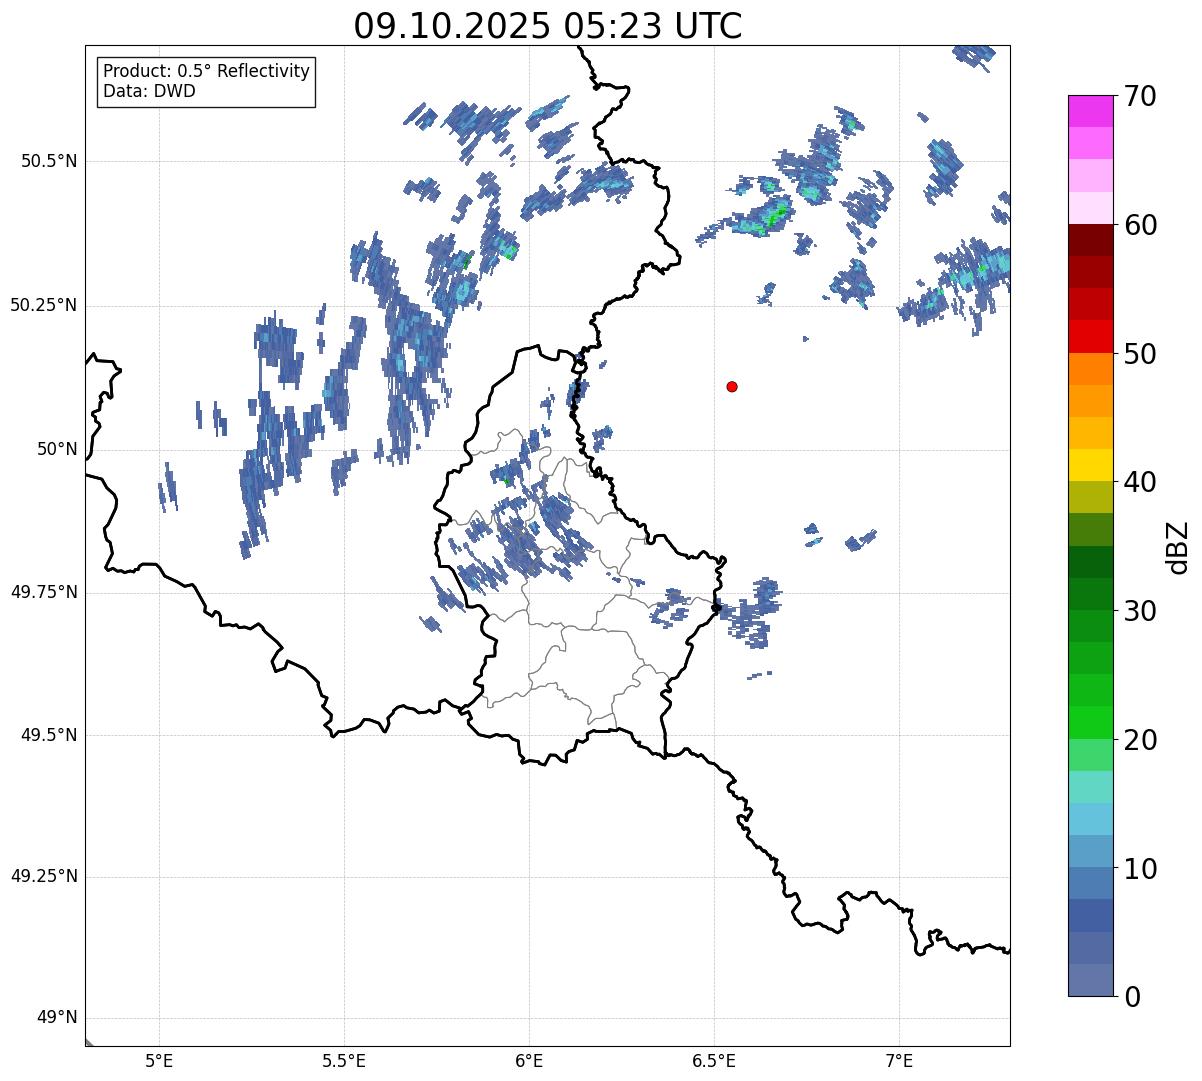Click the colorbar tick label 10
Screen dimensions: 1202x1081
[x=1140, y=868]
